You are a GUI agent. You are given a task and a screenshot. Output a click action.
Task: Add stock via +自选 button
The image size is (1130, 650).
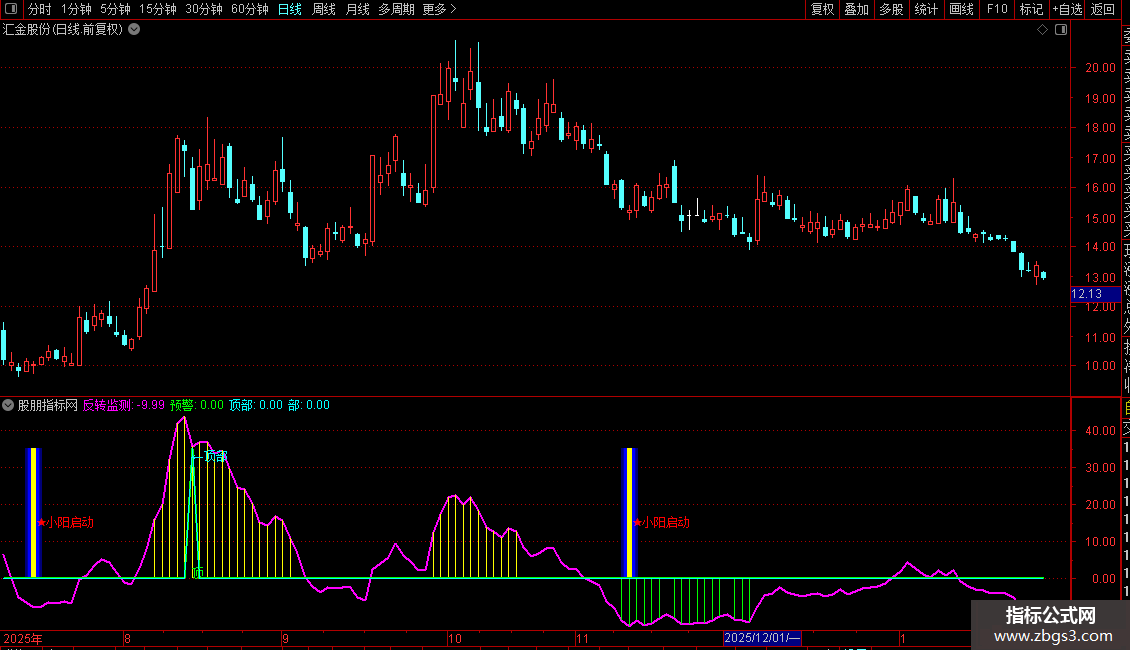tap(1067, 10)
